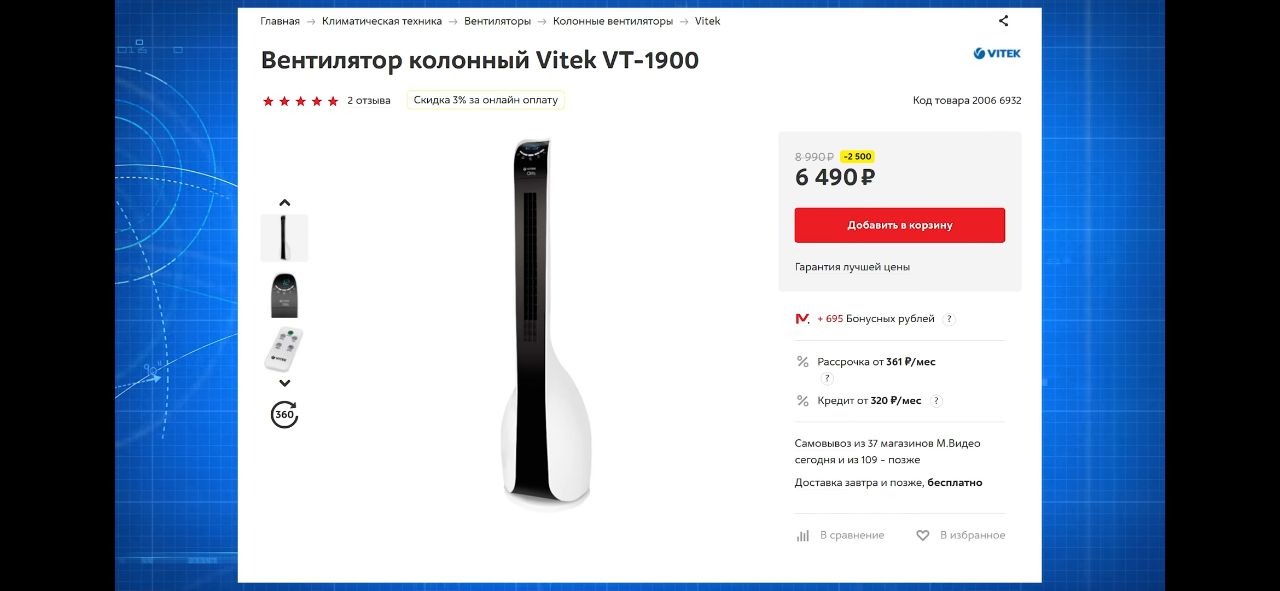Open help icon under Рассрочка

coord(827,379)
